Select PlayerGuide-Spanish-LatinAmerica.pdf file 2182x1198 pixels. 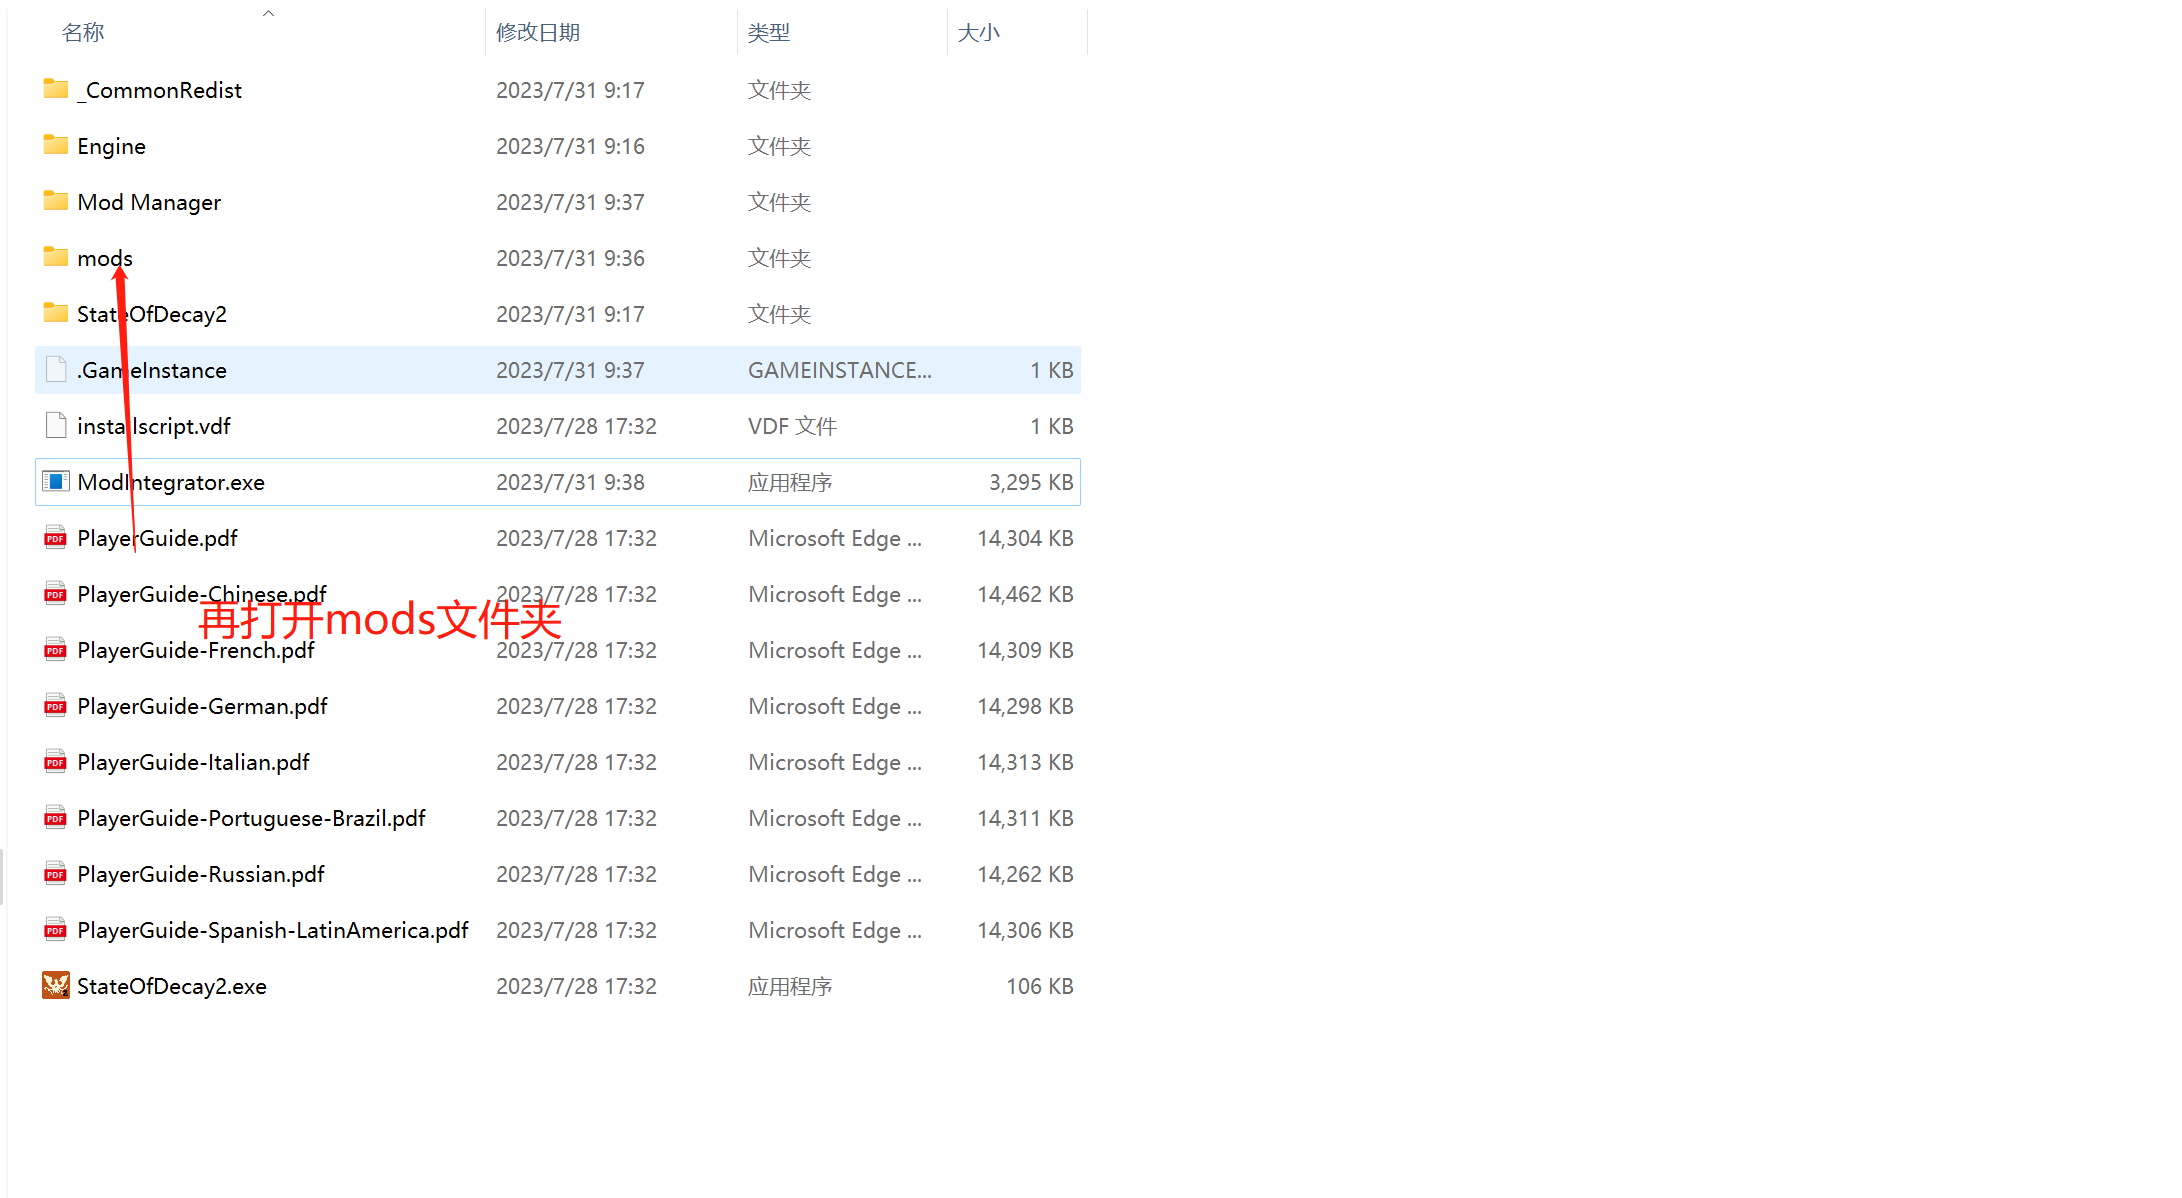point(273,930)
